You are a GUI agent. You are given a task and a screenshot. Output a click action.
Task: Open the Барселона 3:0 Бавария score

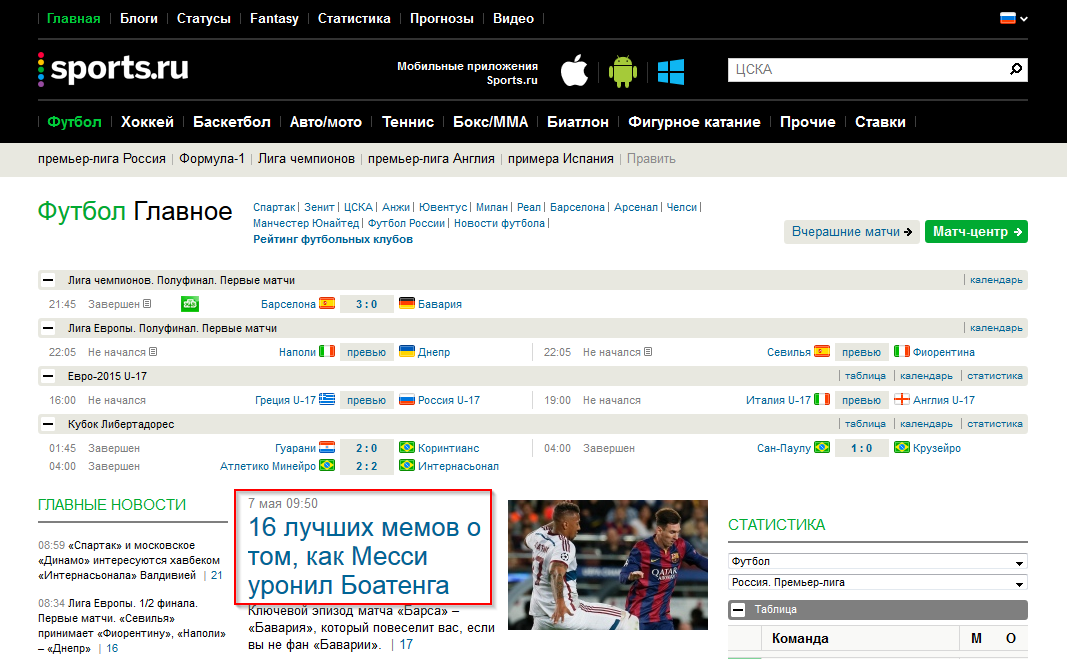tap(367, 304)
